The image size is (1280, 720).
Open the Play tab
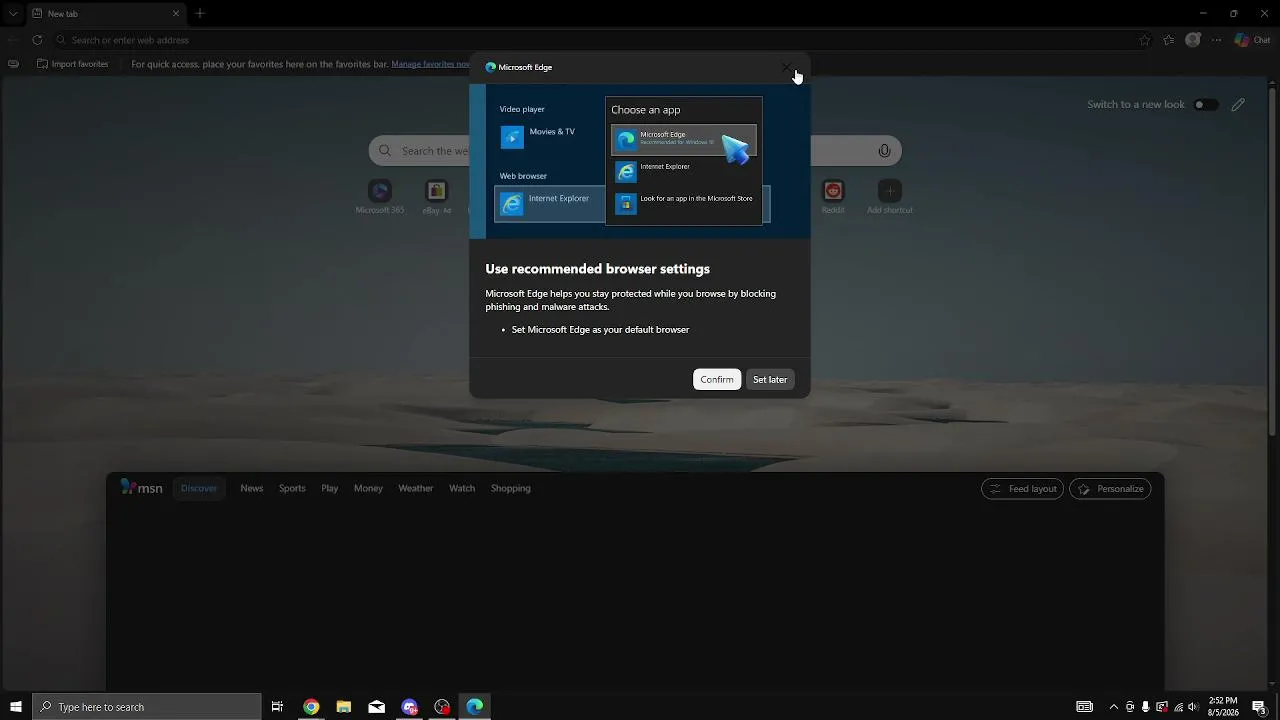[x=330, y=488]
